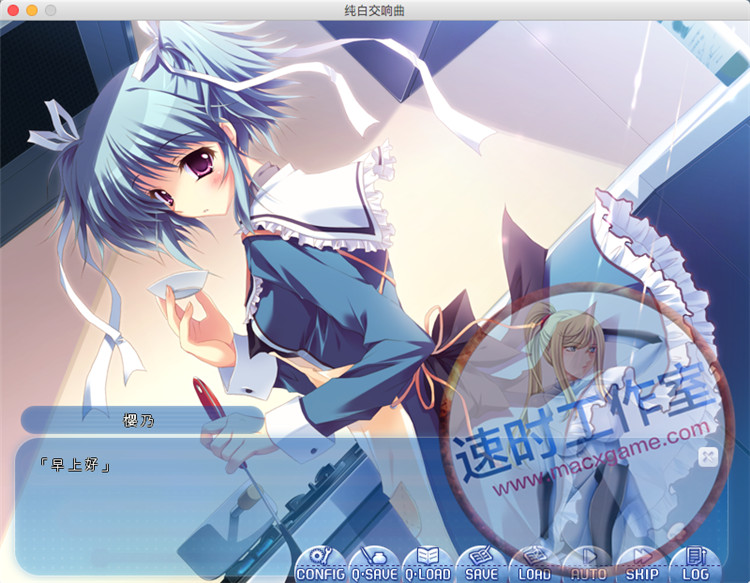Toggle AUTO play mode
This screenshot has height=583, width=750.
tap(589, 565)
